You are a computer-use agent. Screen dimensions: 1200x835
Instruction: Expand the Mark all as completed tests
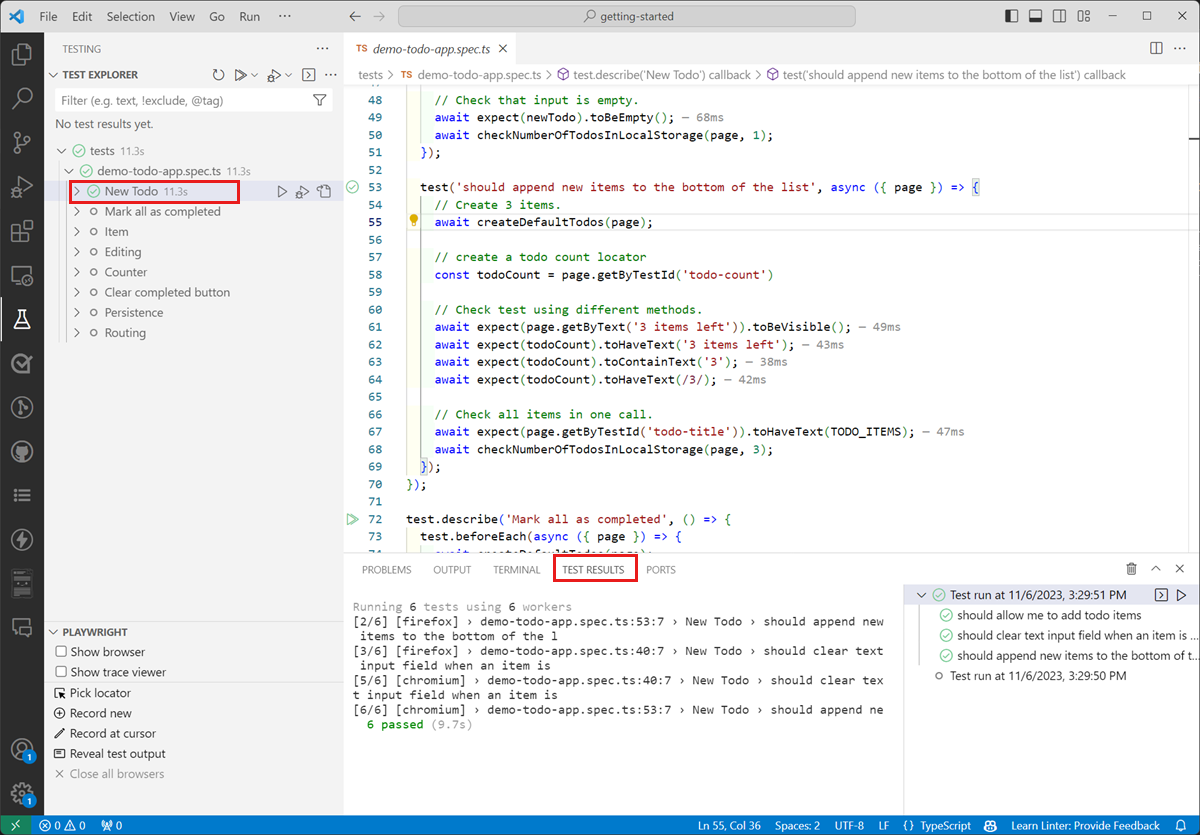tap(77, 212)
